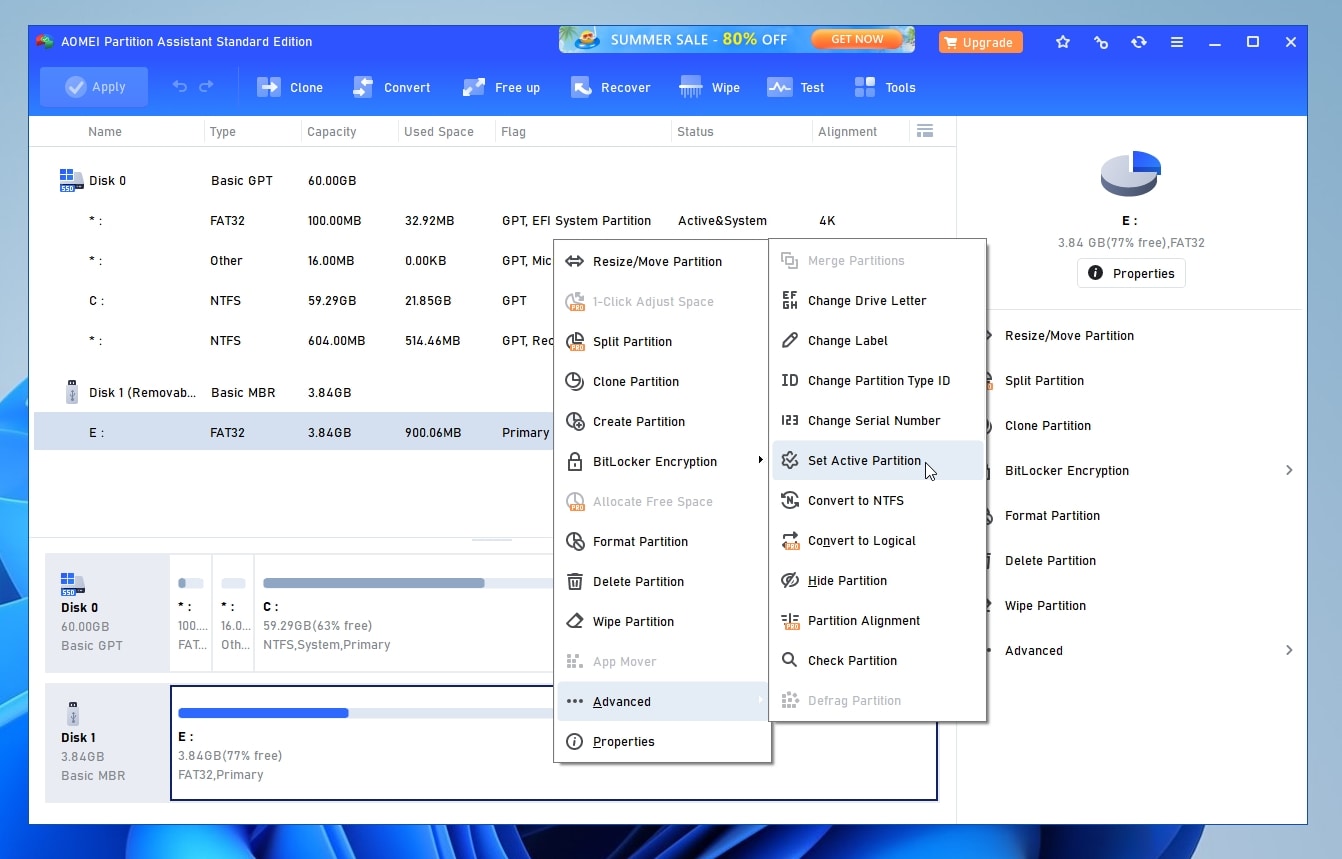
Task: Click the Upgrade button
Action: click(979, 42)
